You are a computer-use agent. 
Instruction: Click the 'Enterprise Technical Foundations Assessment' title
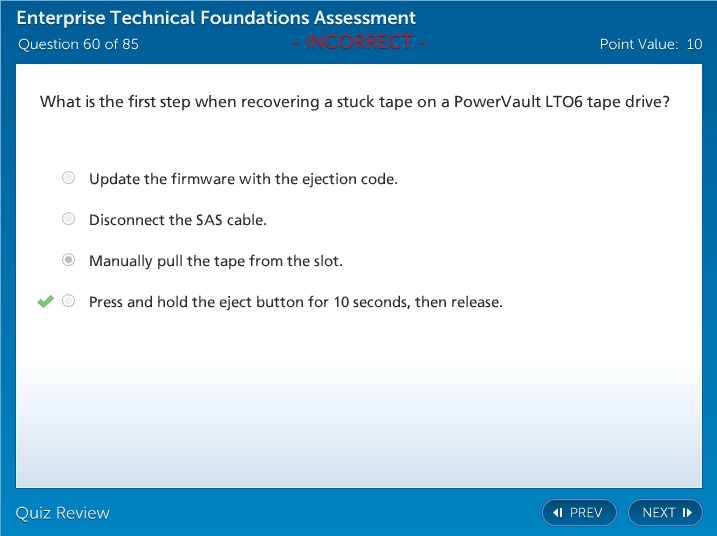[x=216, y=19]
